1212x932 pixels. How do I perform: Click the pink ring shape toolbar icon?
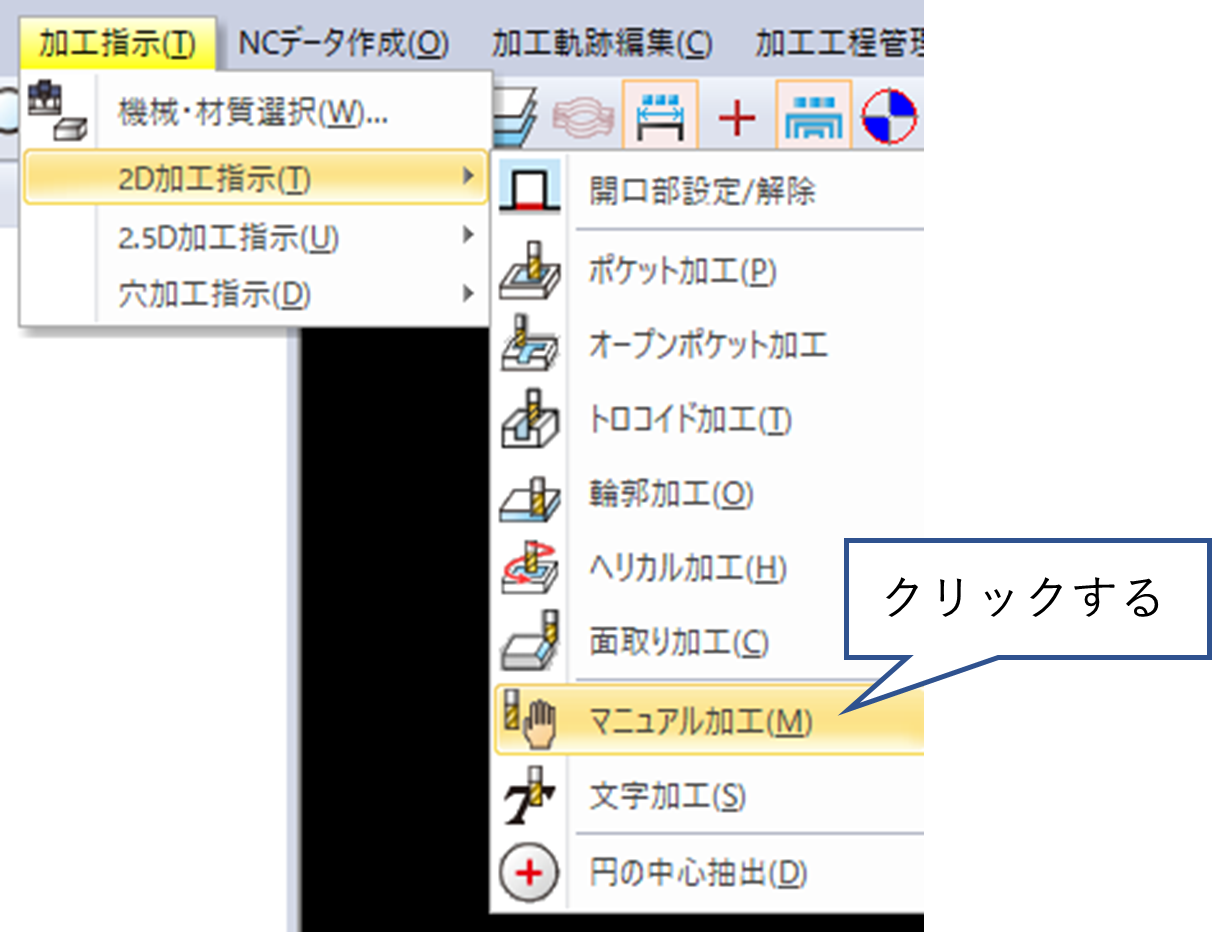pos(582,116)
